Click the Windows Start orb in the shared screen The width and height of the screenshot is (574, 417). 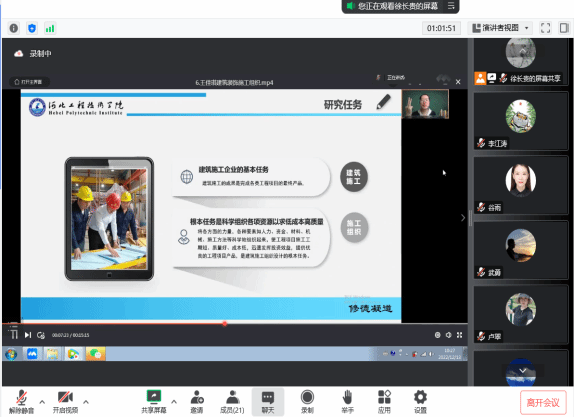coord(11,354)
